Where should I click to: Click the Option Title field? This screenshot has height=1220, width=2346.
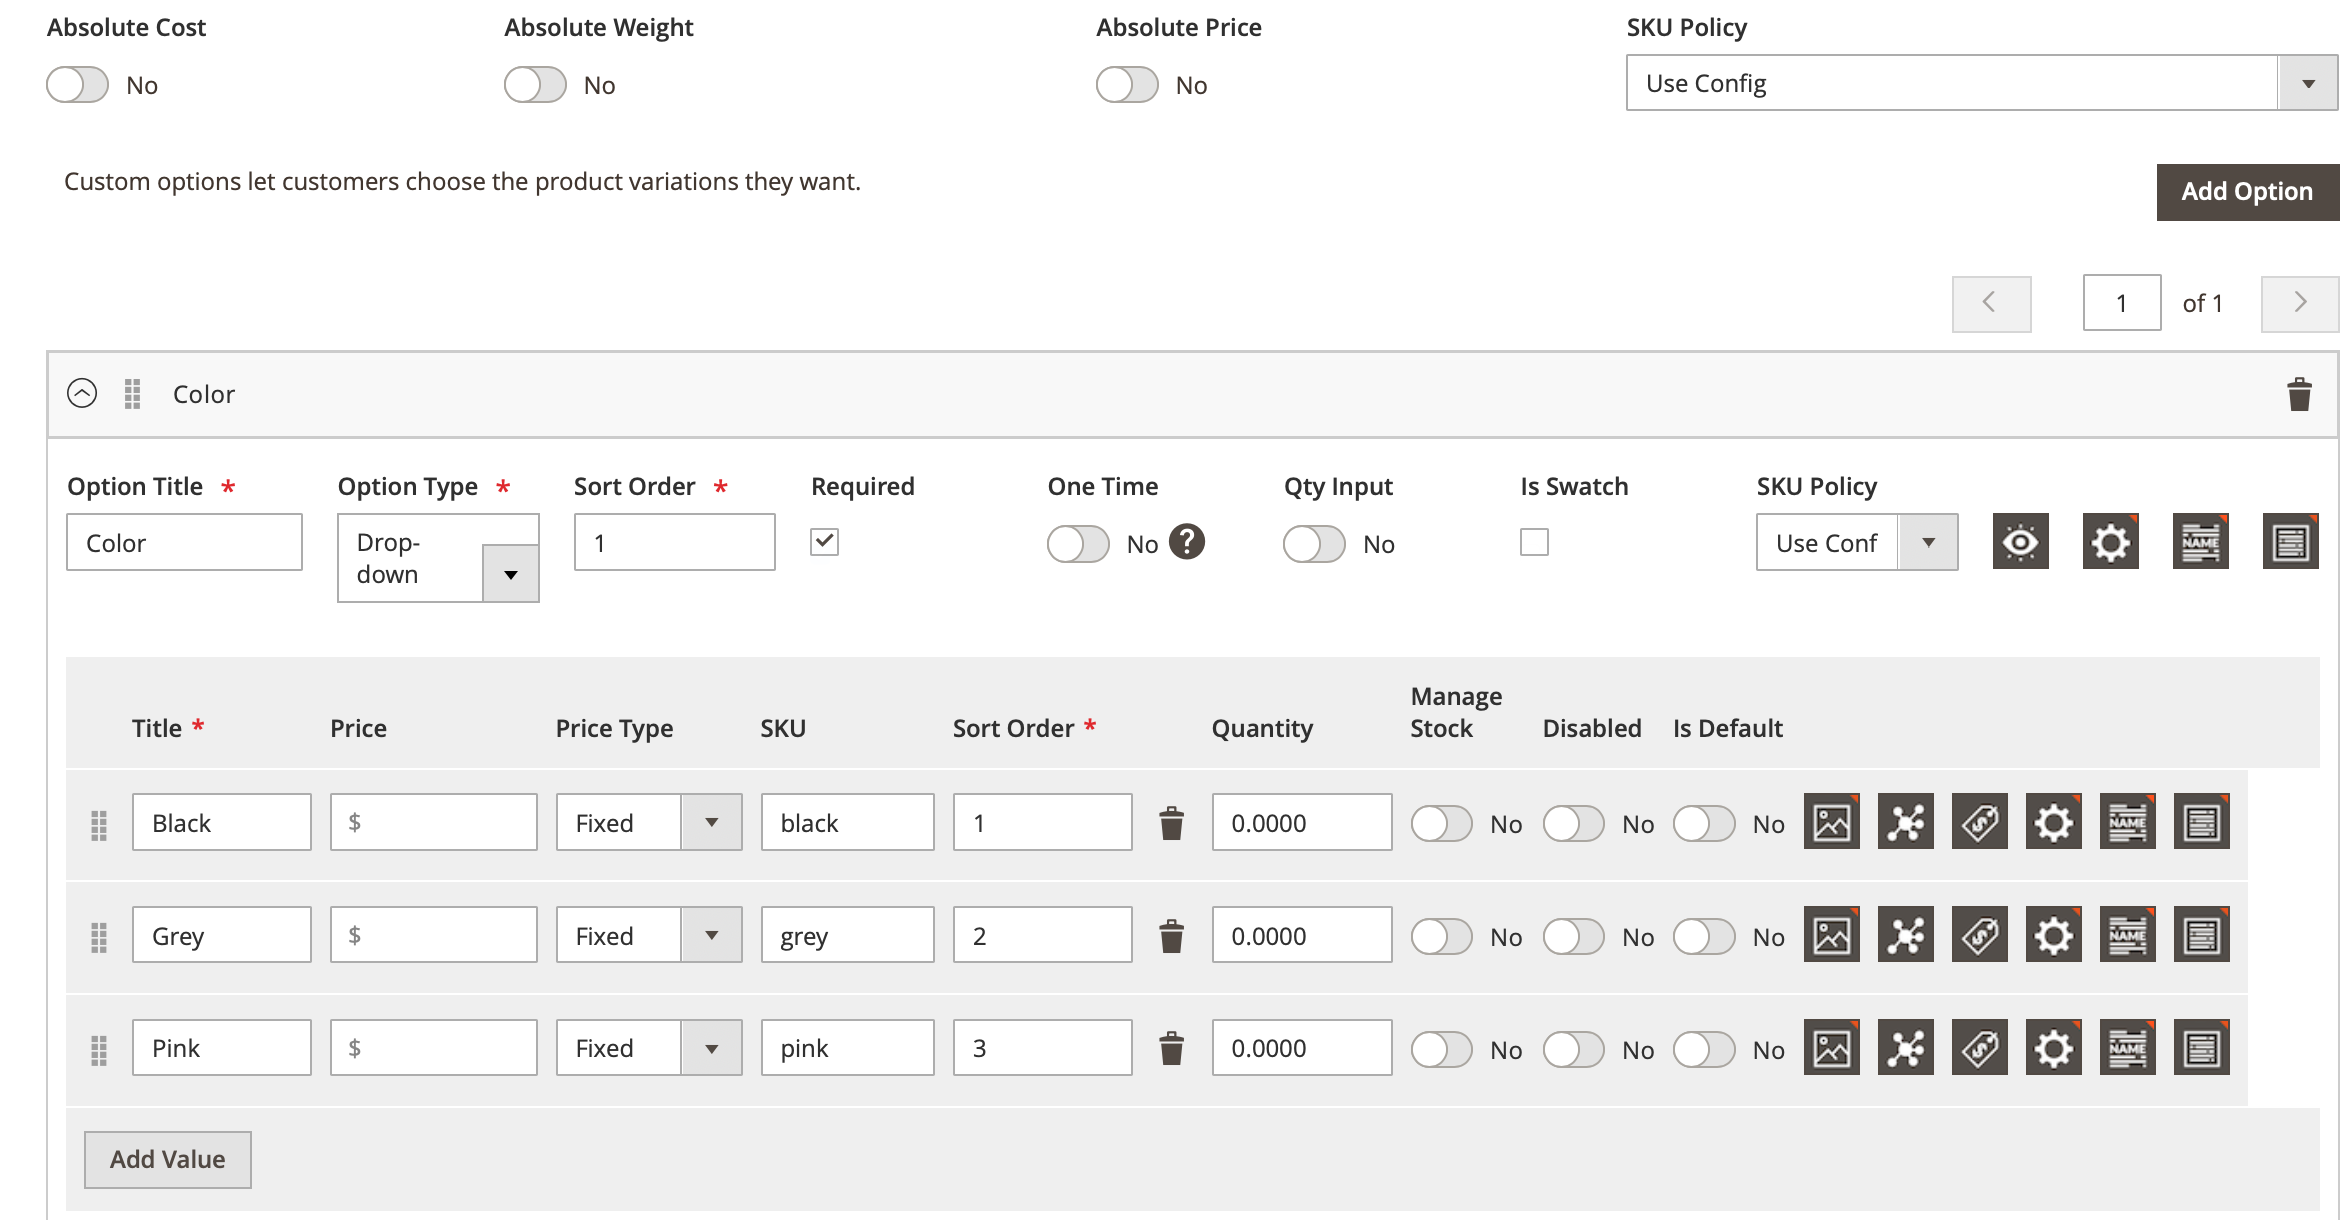(184, 542)
